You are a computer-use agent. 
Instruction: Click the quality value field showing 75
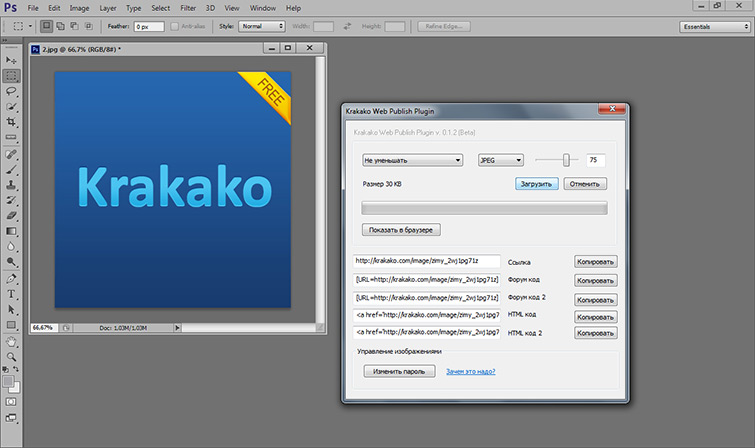click(x=596, y=160)
